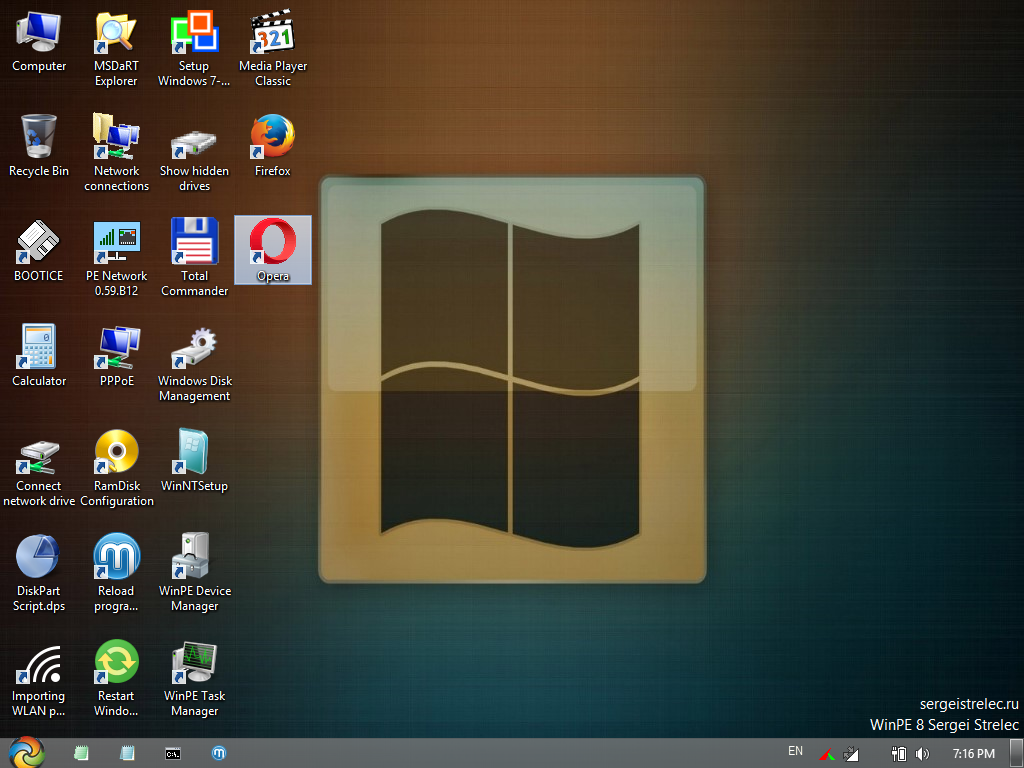The image size is (1024, 768).
Task: Open the USB device tray icon
Action: 899,754
